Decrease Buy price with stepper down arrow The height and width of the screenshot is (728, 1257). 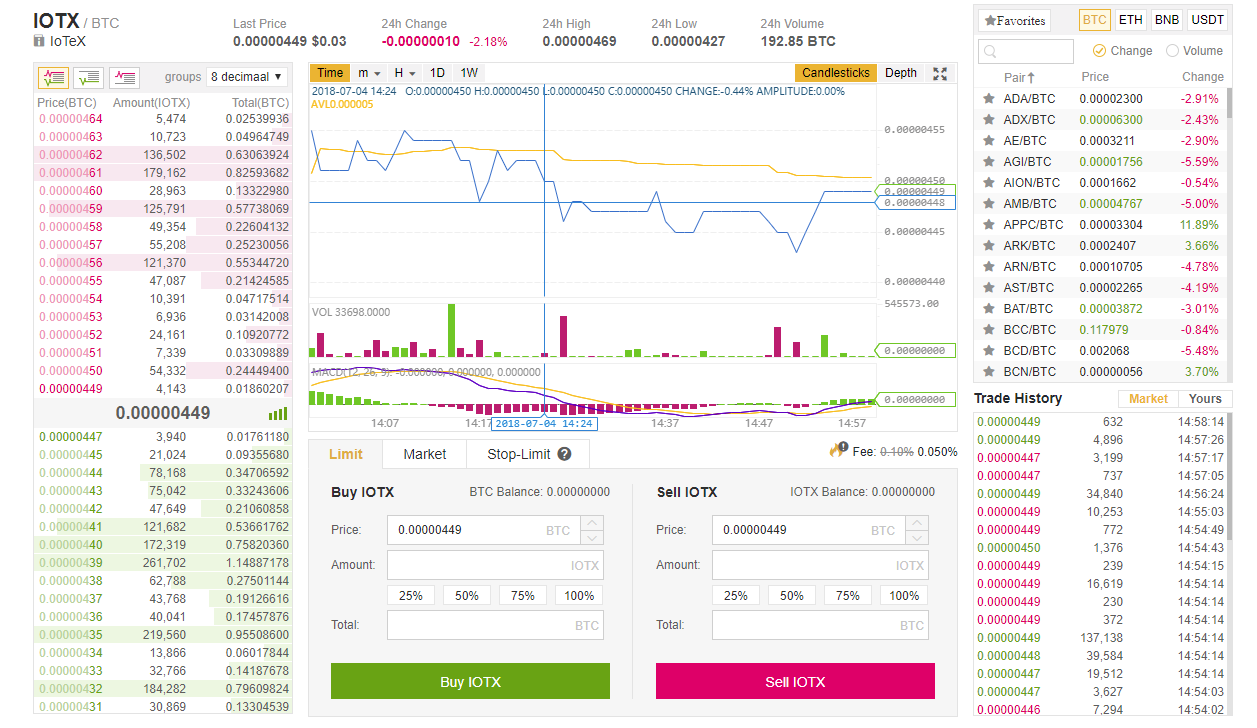point(592,537)
